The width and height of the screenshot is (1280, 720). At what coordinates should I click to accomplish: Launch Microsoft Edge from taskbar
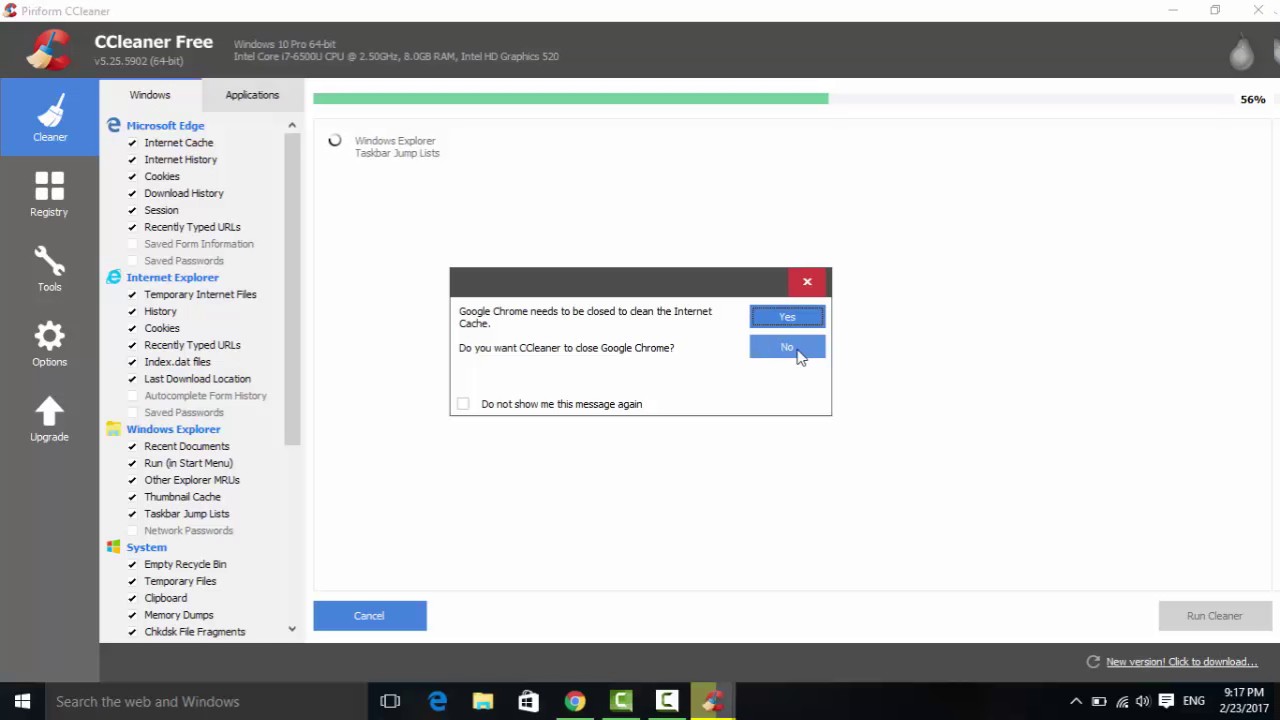coord(437,701)
